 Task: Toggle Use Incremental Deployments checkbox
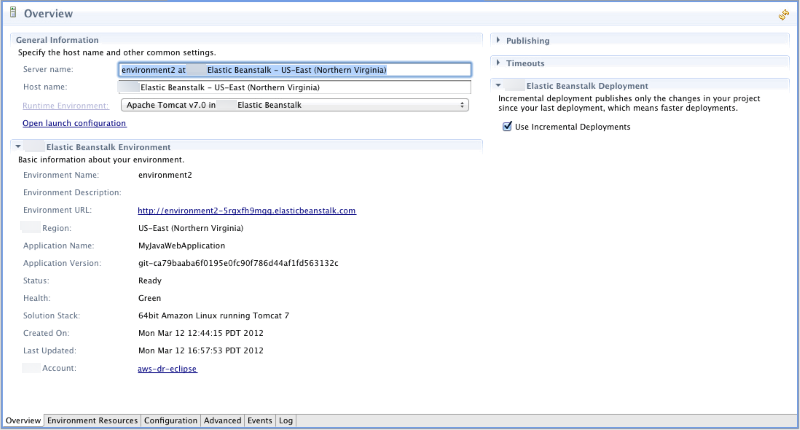click(508, 127)
